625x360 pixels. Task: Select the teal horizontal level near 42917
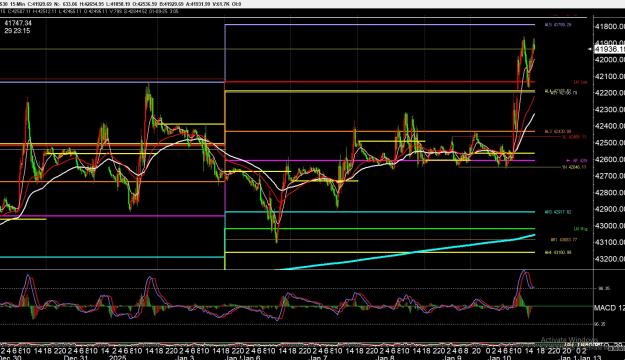point(380,212)
